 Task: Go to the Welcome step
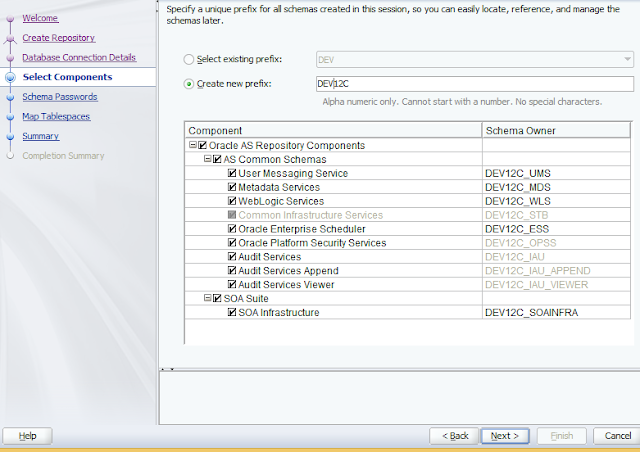tap(40, 18)
